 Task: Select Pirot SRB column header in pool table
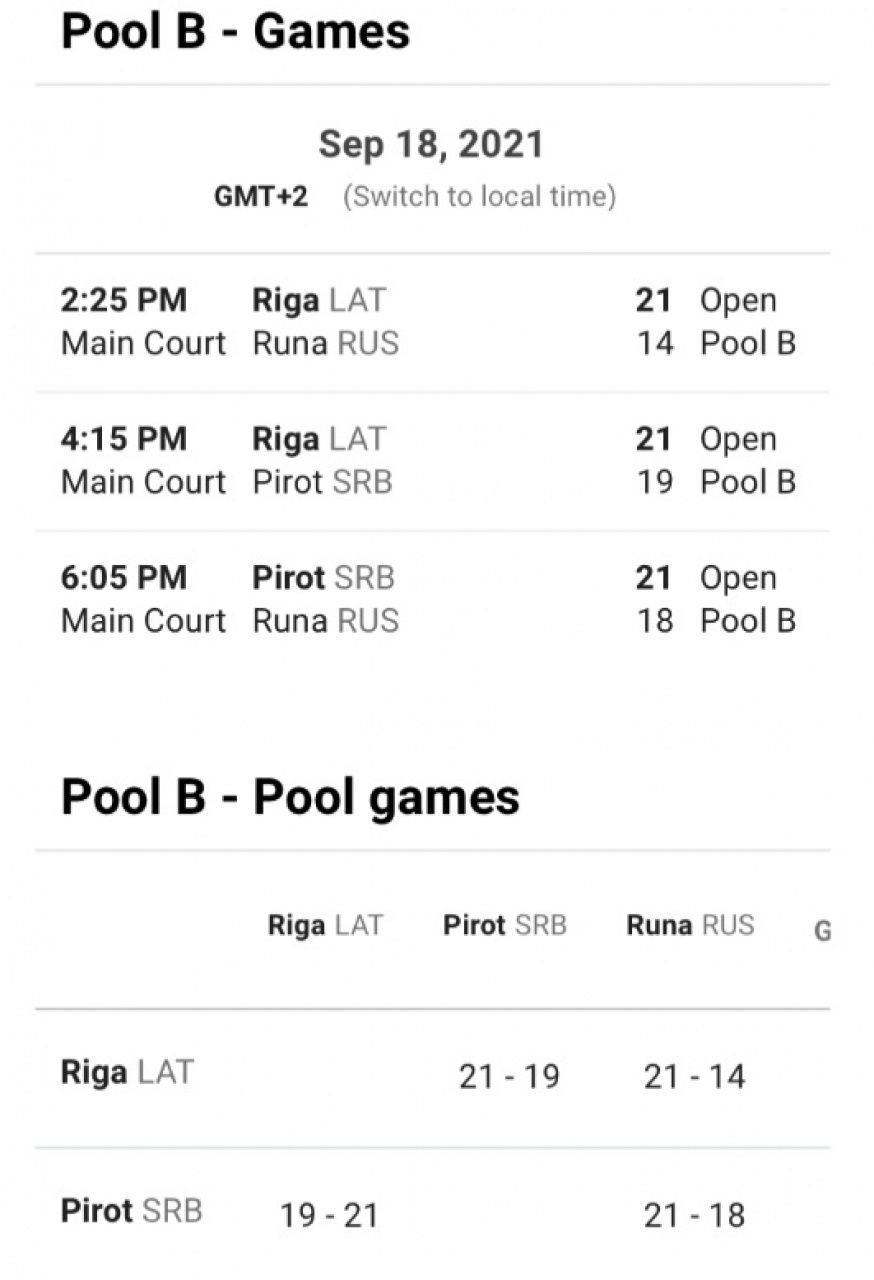click(505, 925)
